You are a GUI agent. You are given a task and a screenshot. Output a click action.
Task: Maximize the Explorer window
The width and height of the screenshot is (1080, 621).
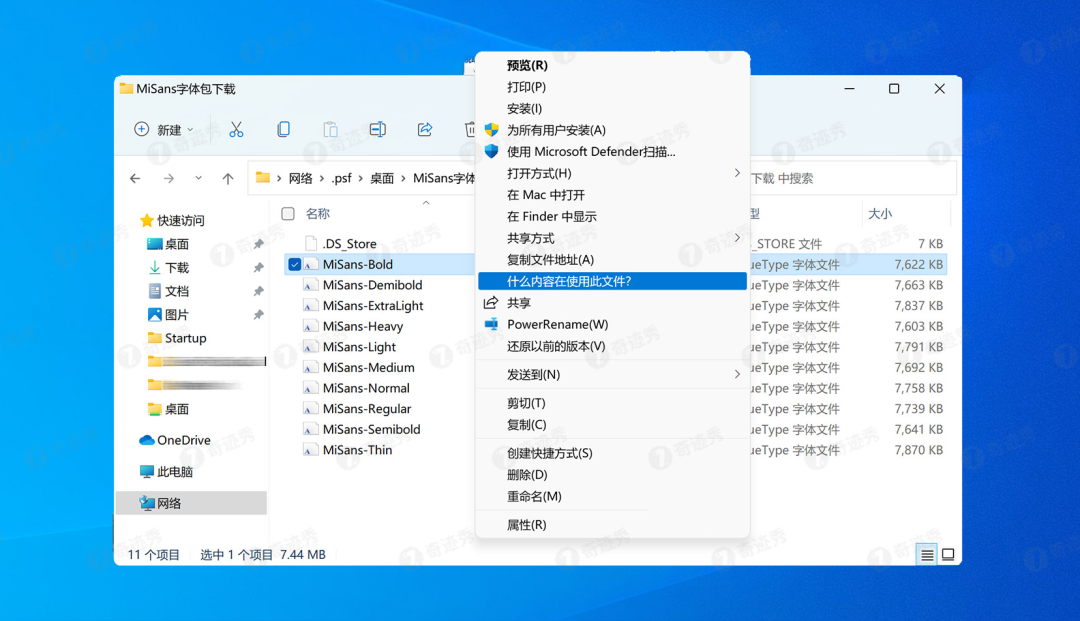coord(893,89)
